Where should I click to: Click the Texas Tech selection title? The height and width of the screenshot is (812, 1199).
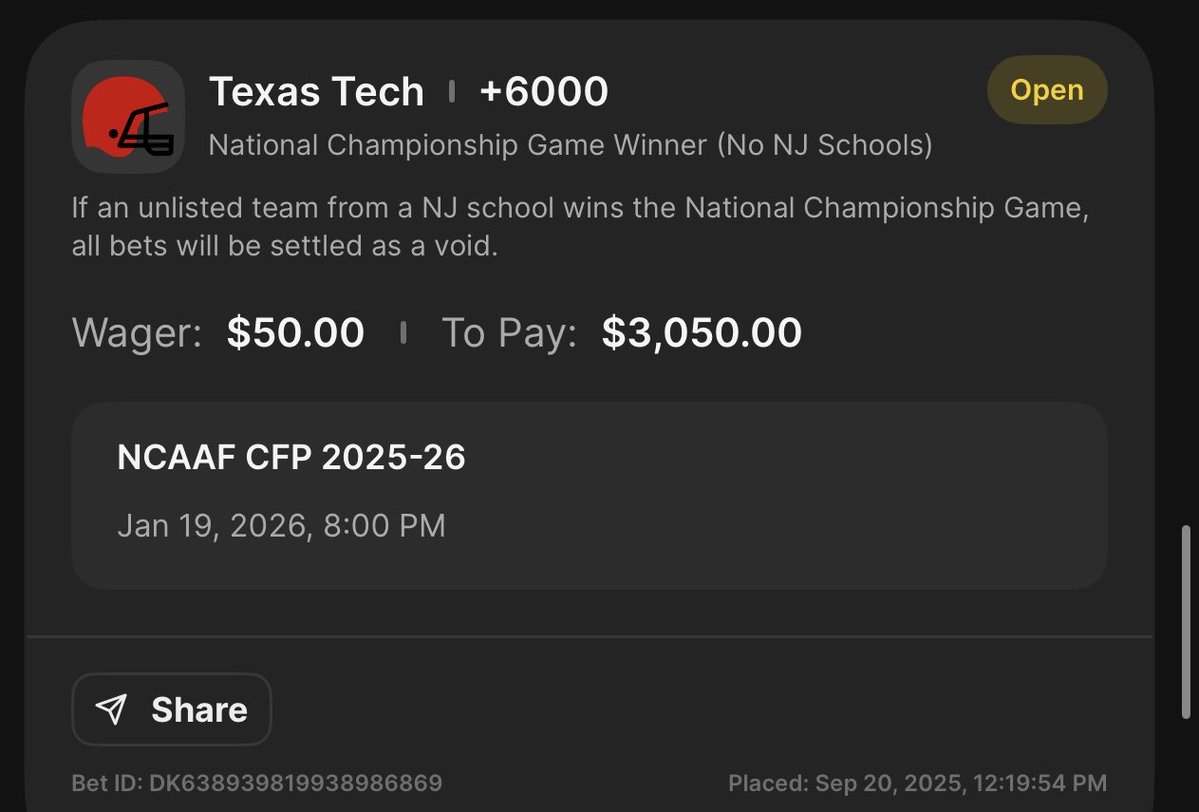click(317, 92)
